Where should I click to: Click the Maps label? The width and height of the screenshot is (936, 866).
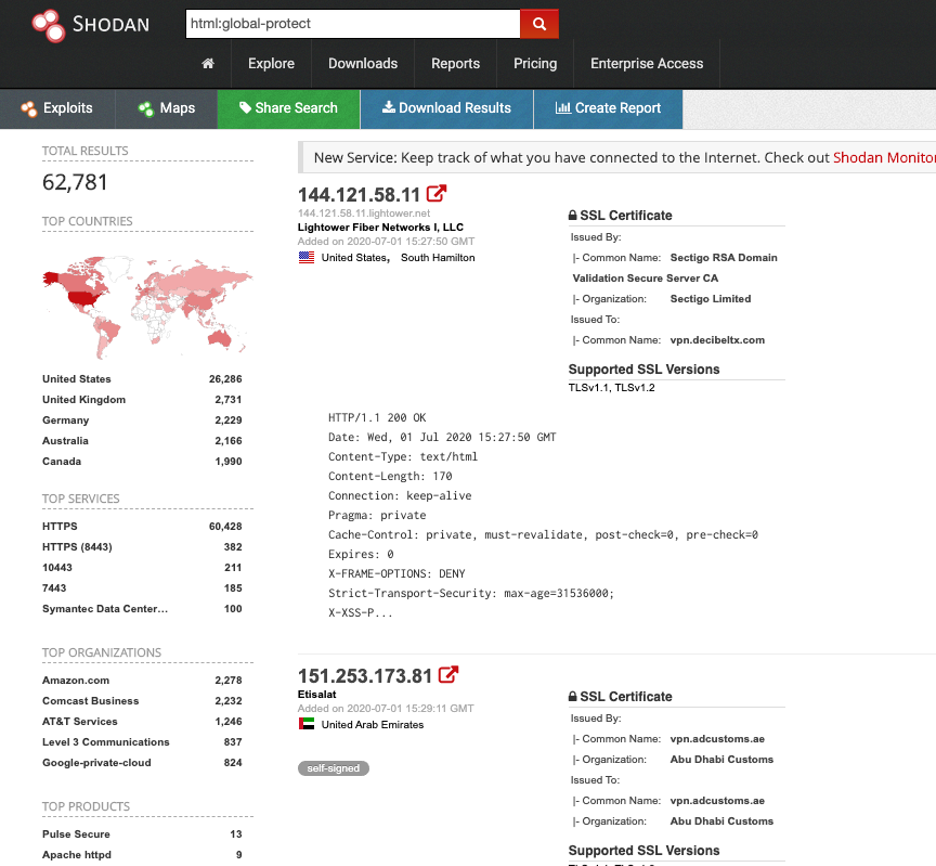coord(177,108)
